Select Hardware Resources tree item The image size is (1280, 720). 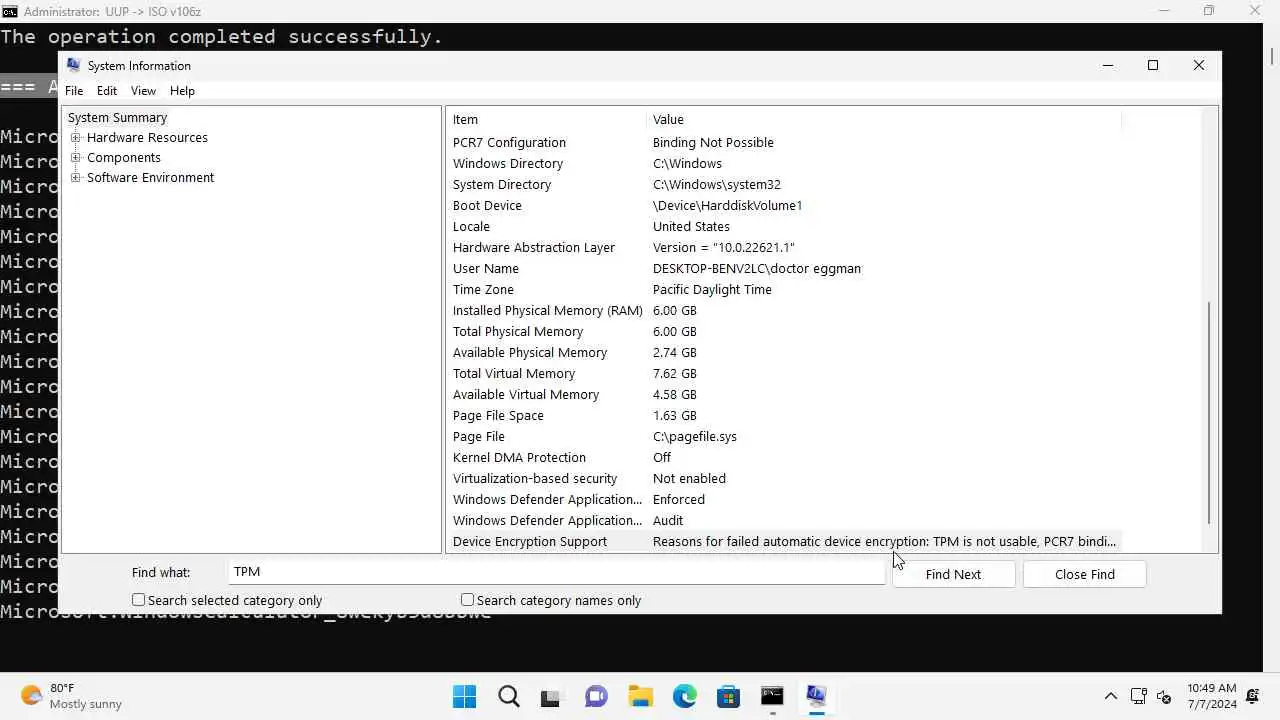(x=147, y=138)
